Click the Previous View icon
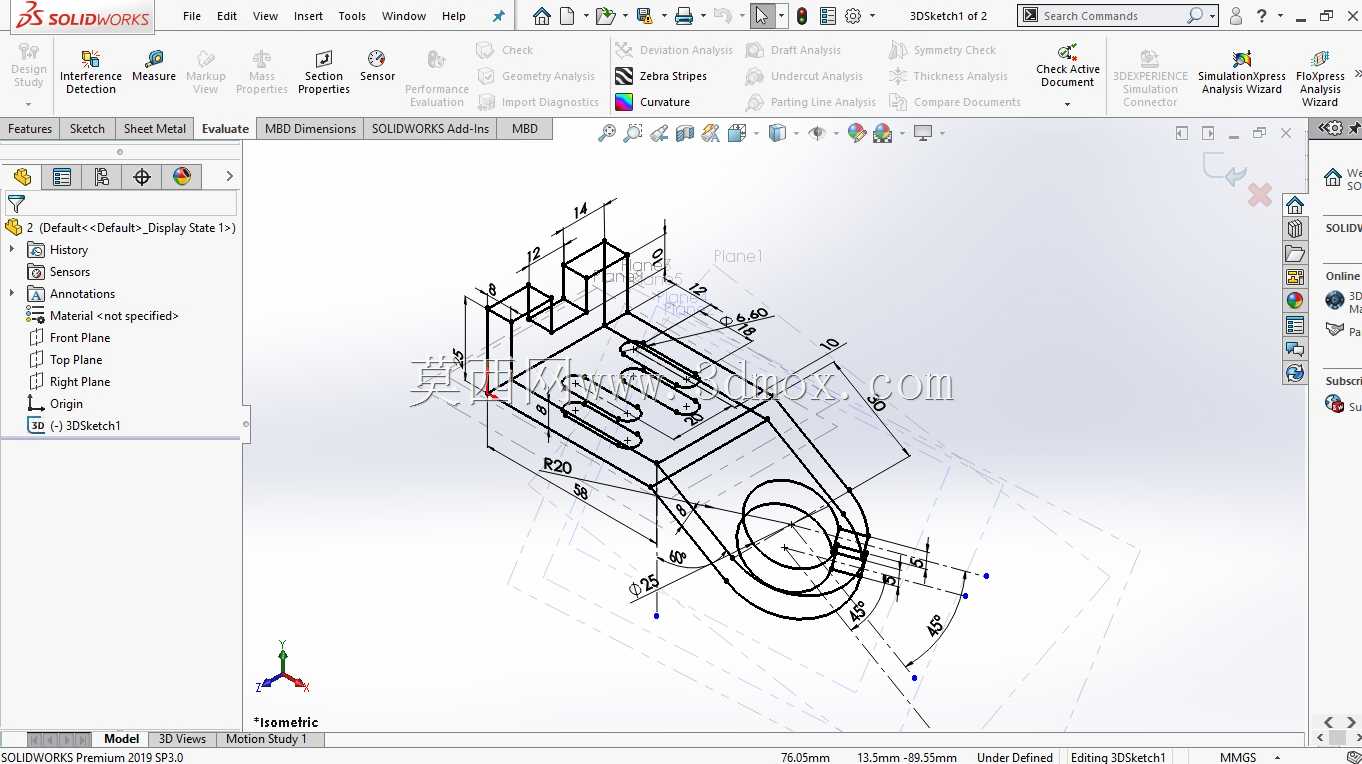Viewport: 1362px width, 764px height. coord(658,133)
